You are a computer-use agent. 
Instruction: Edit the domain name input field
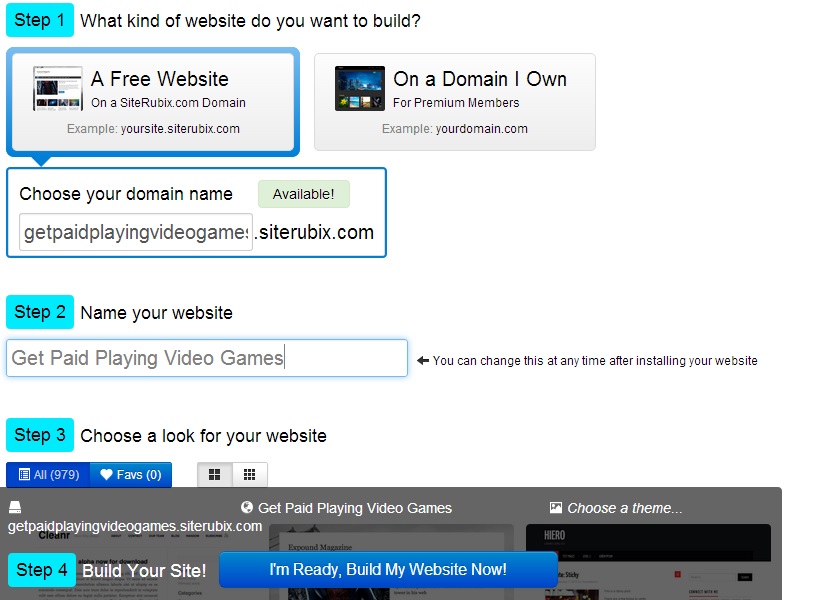(136, 232)
